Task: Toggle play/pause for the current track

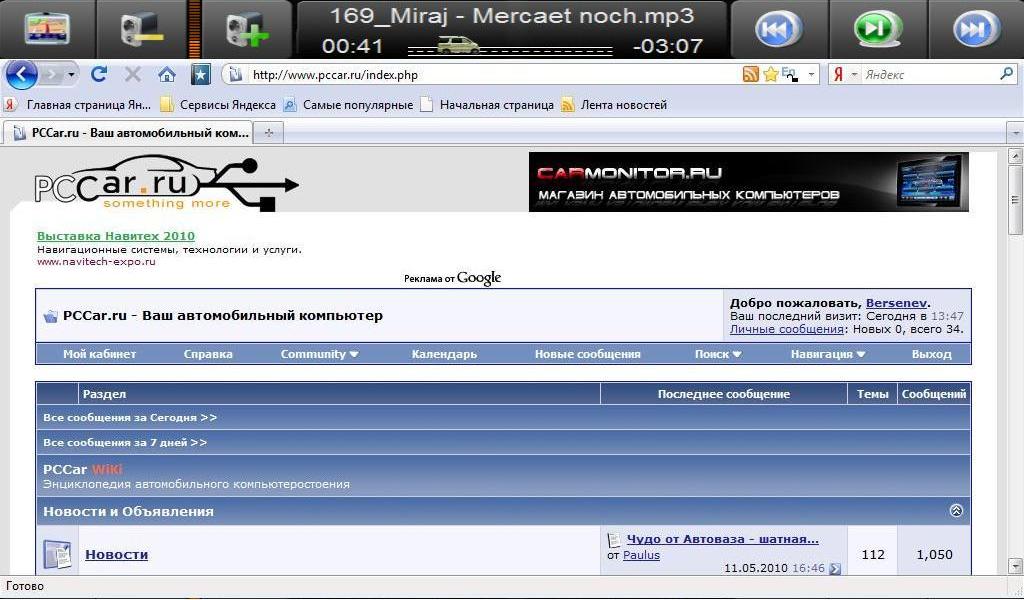Action: tap(876, 29)
